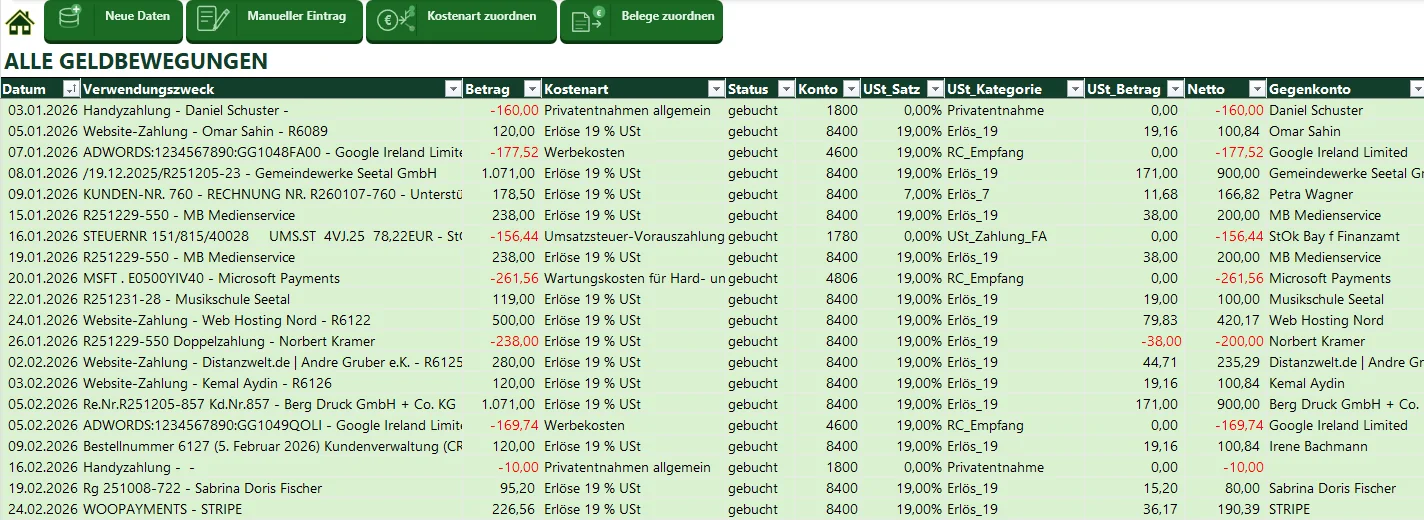Select the Gegenkonto cell 'STRIPE'
Image resolution: width=1424 pixels, height=520 pixels.
tap(1345, 509)
